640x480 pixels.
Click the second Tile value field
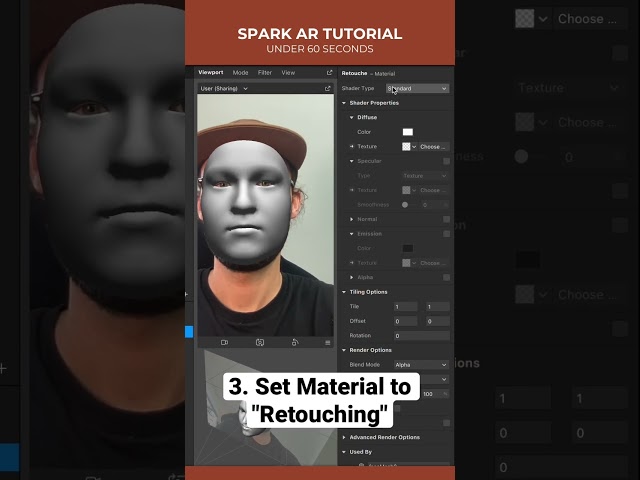click(x=438, y=307)
